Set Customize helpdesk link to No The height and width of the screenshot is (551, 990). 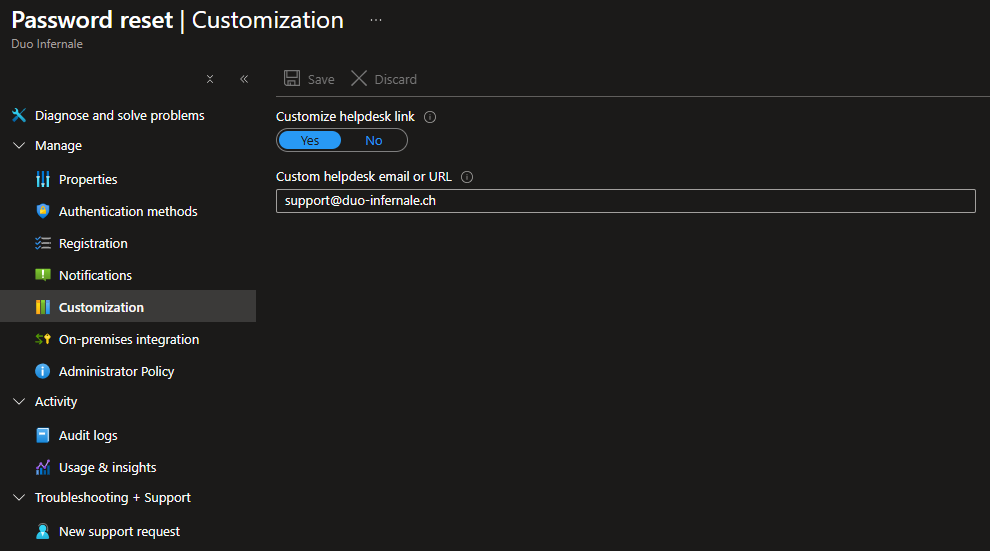373,141
